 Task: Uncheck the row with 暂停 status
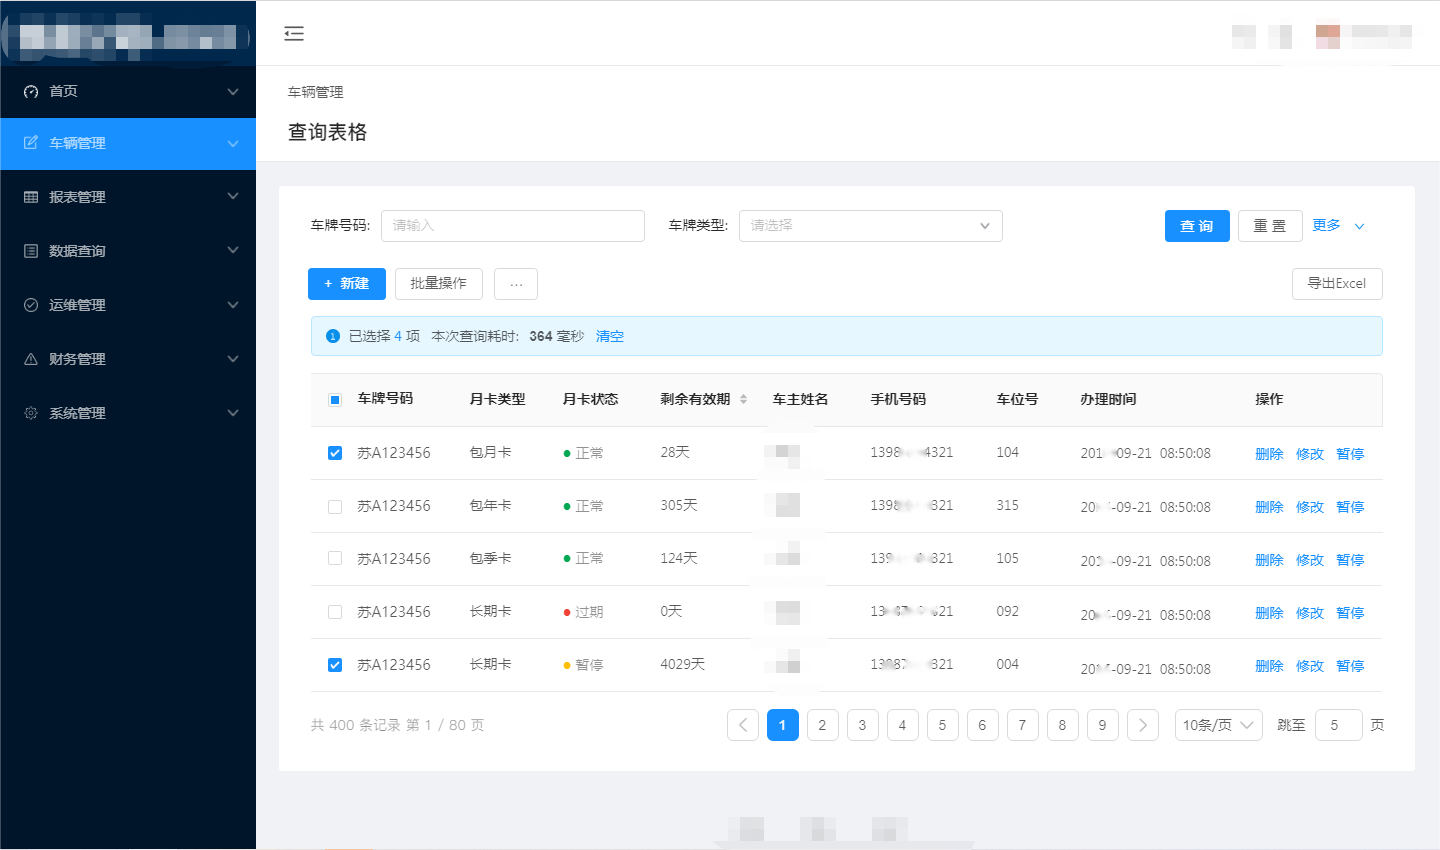click(335, 665)
